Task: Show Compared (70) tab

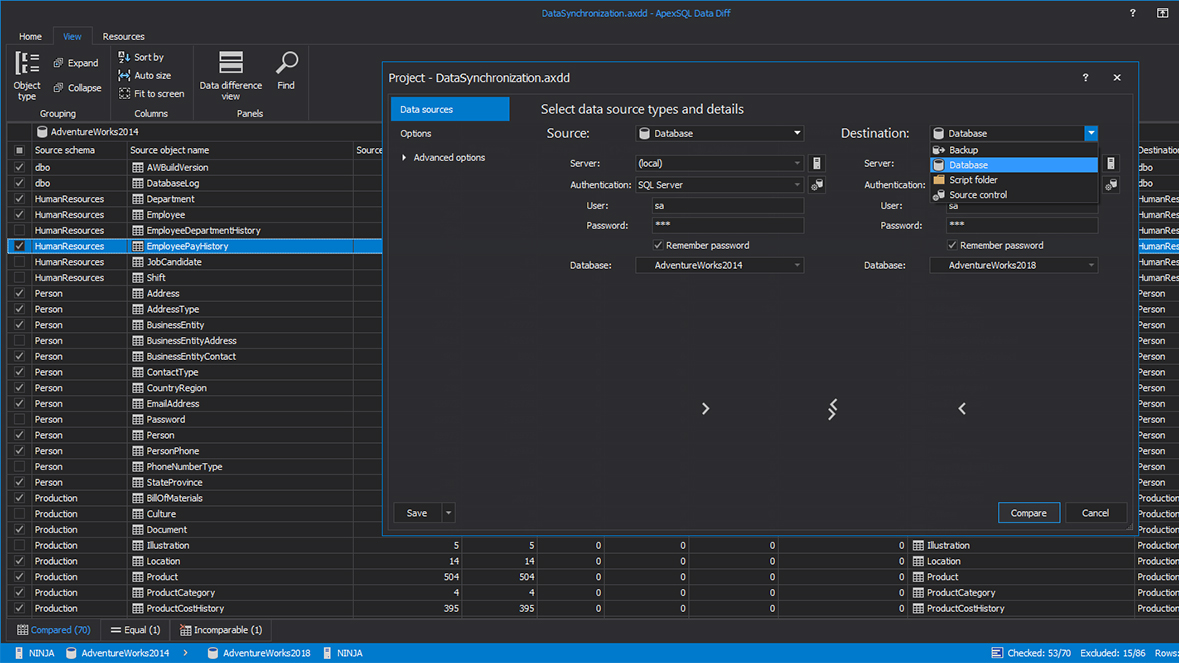Action: coord(53,630)
